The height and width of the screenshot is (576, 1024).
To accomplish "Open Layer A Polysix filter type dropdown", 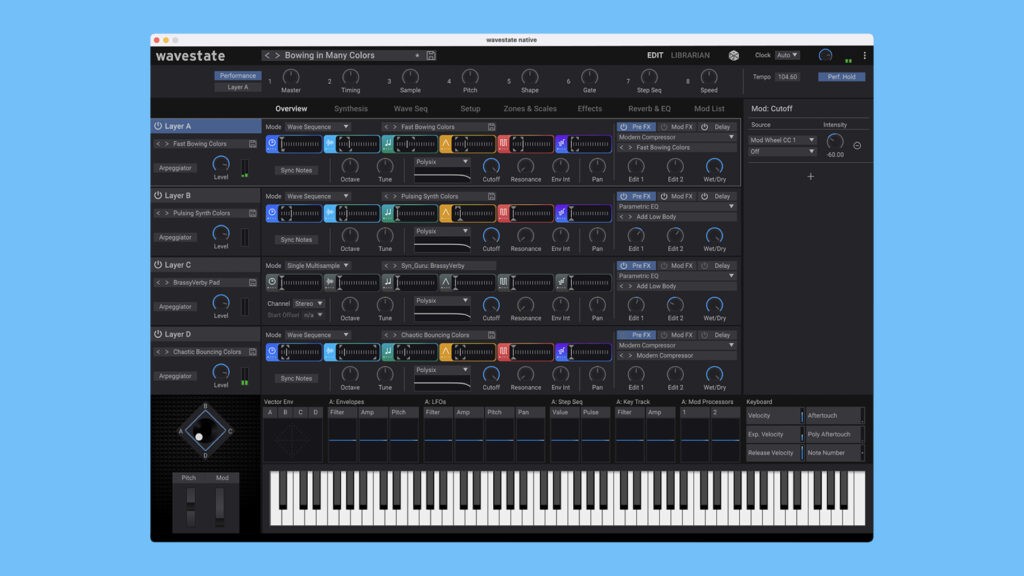I will [442, 161].
